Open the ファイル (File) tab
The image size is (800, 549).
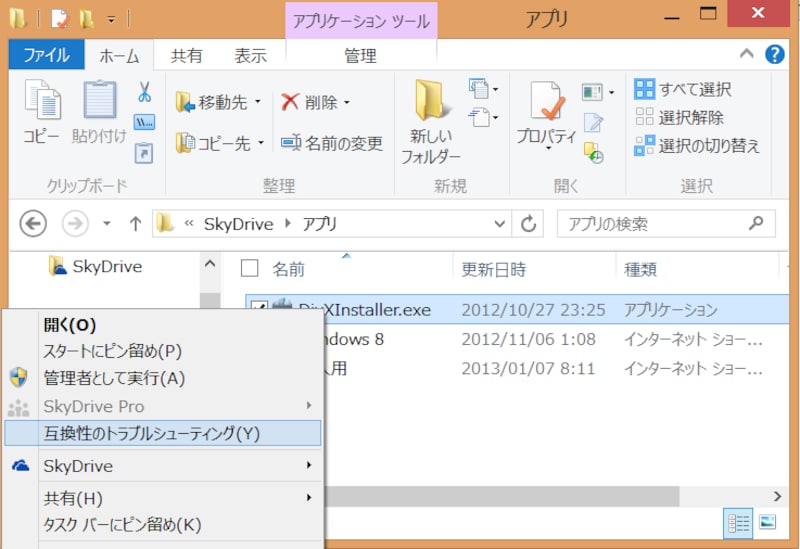(46, 54)
